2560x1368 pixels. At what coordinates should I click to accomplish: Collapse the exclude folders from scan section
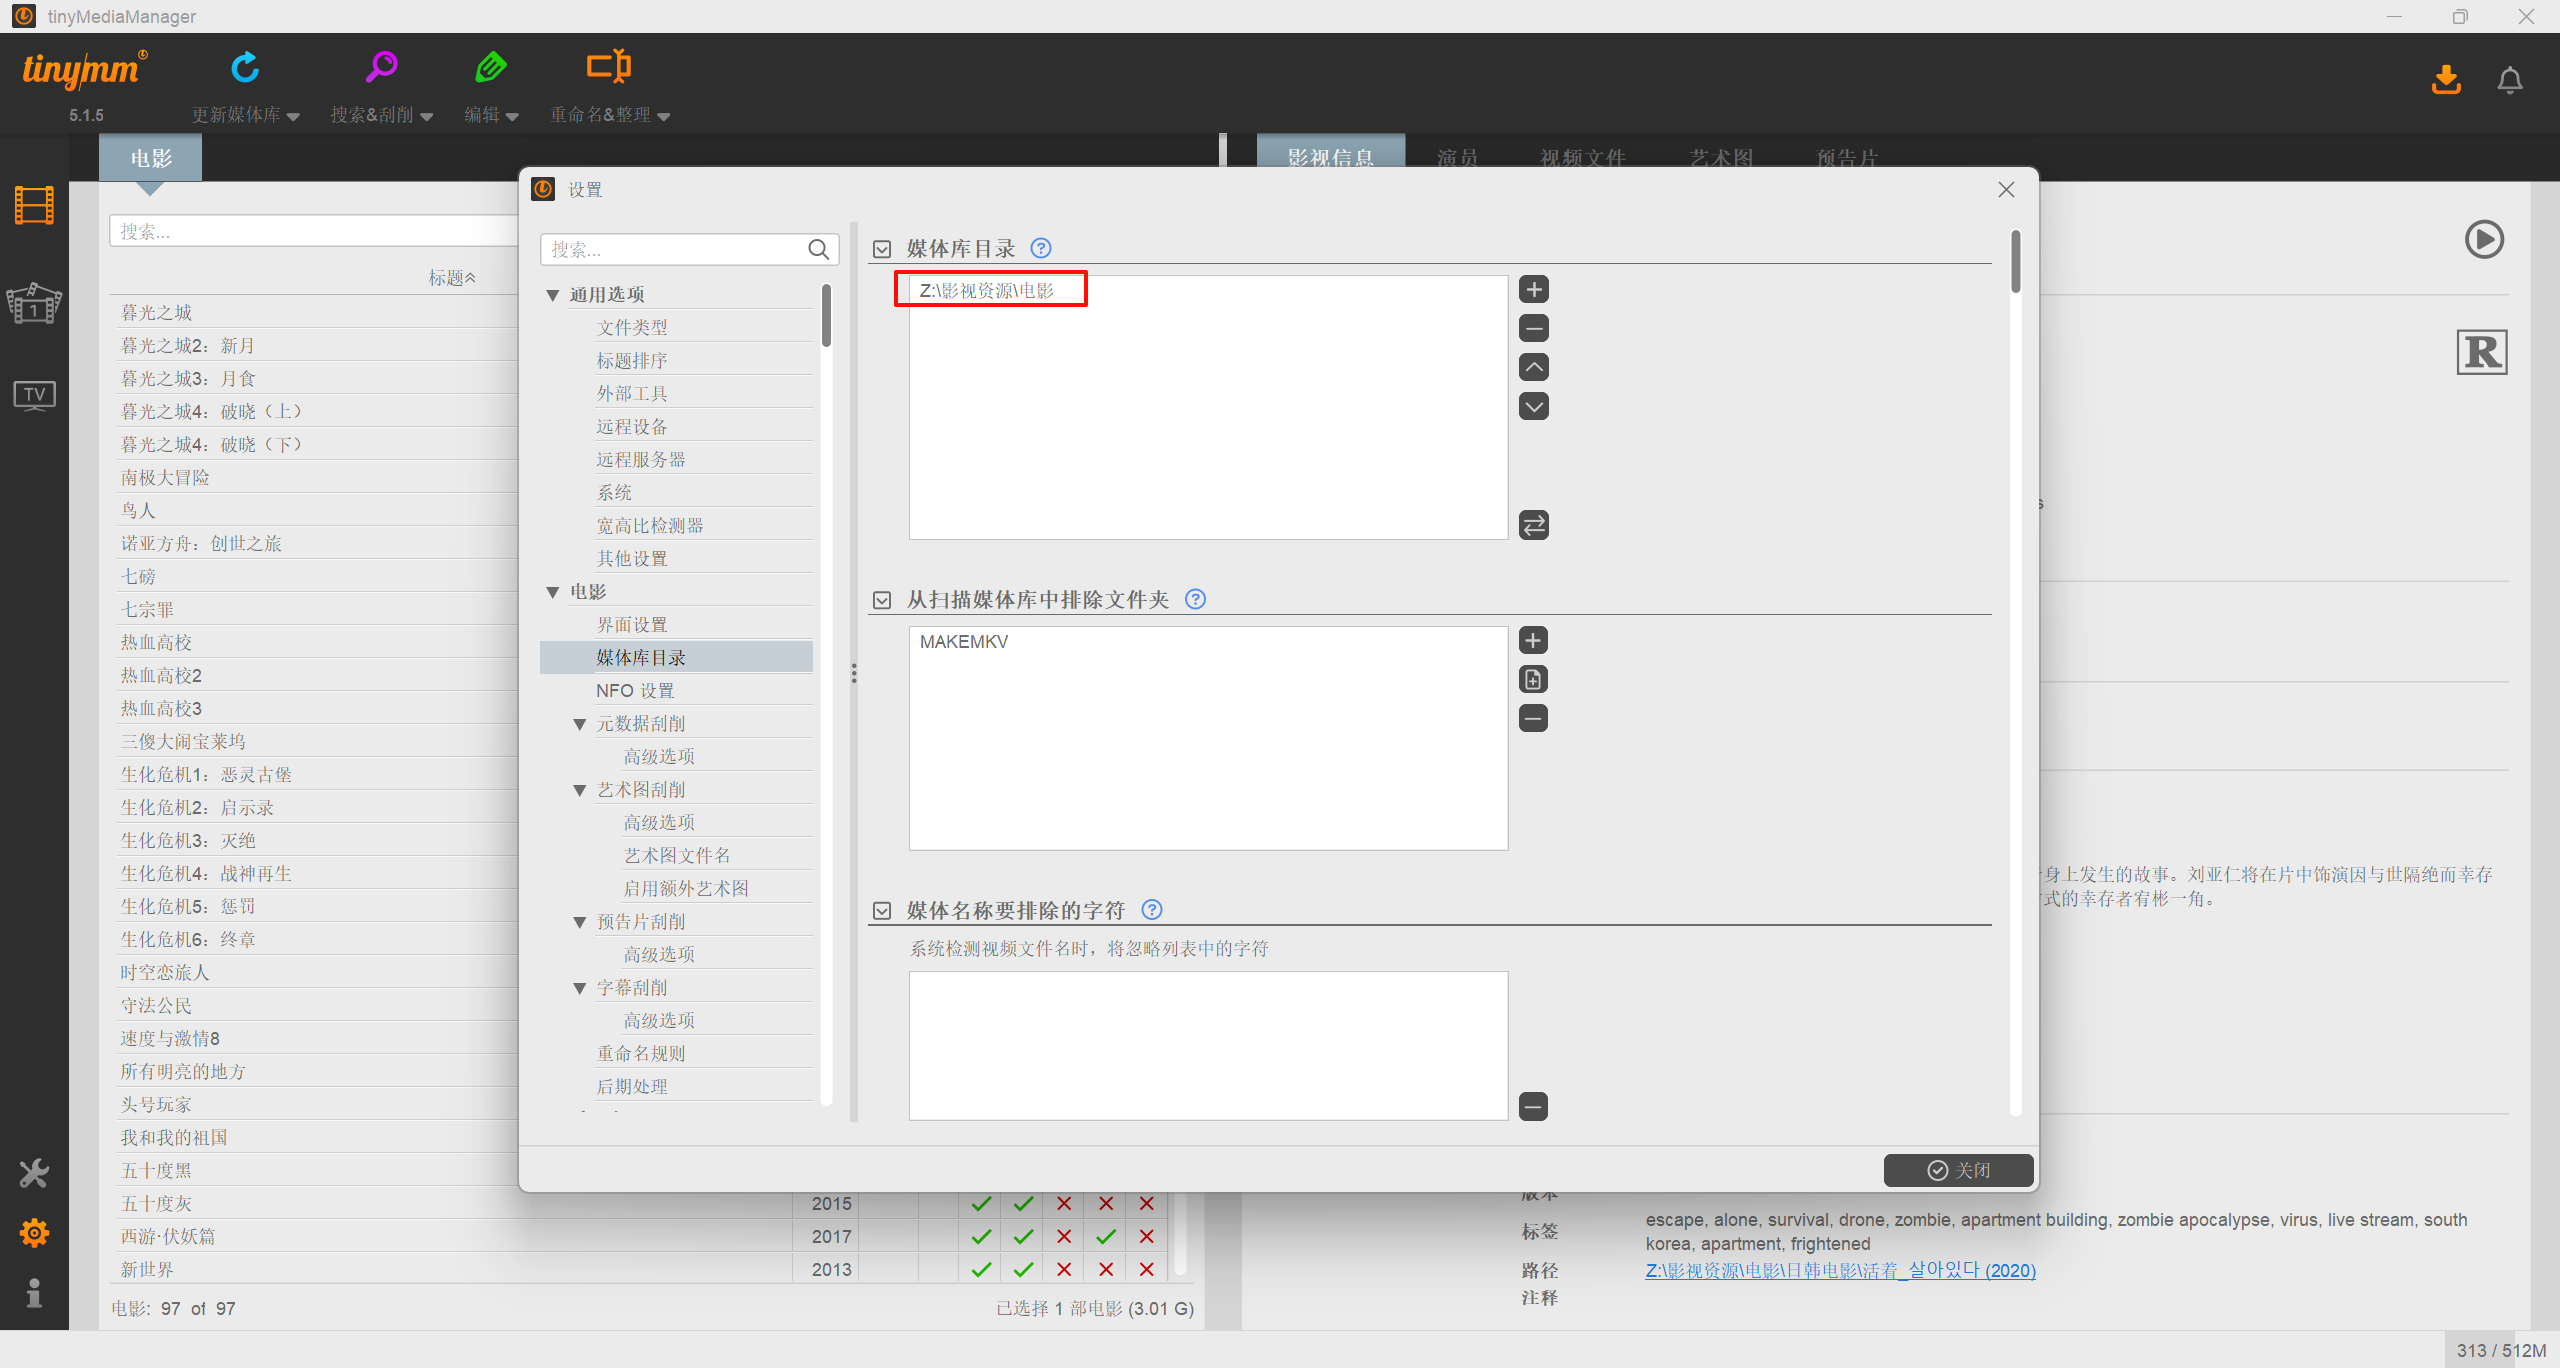click(x=882, y=600)
